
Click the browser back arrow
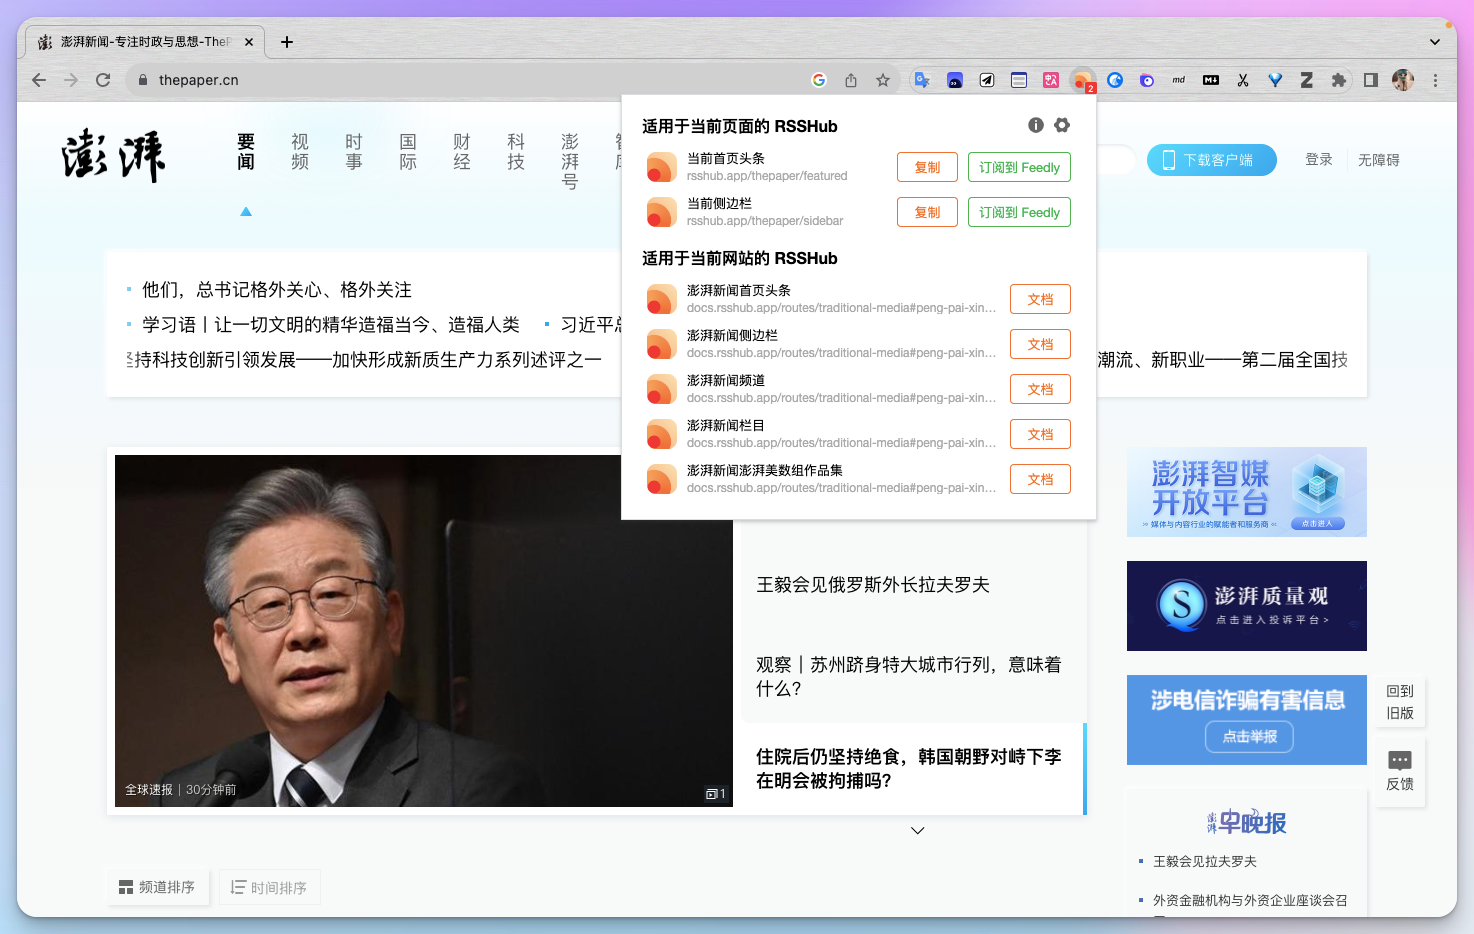[x=39, y=80]
